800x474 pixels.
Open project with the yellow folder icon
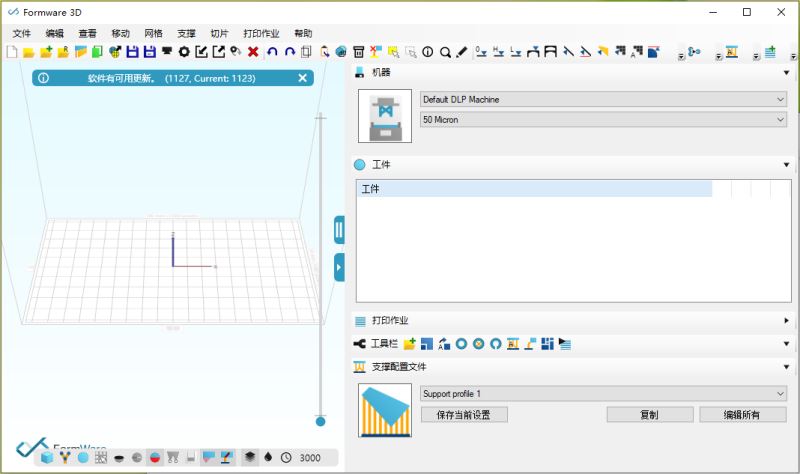coord(29,52)
